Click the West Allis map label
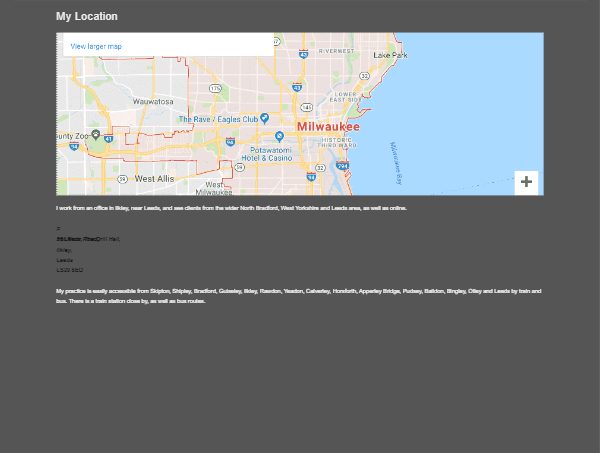 tap(154, 179)
